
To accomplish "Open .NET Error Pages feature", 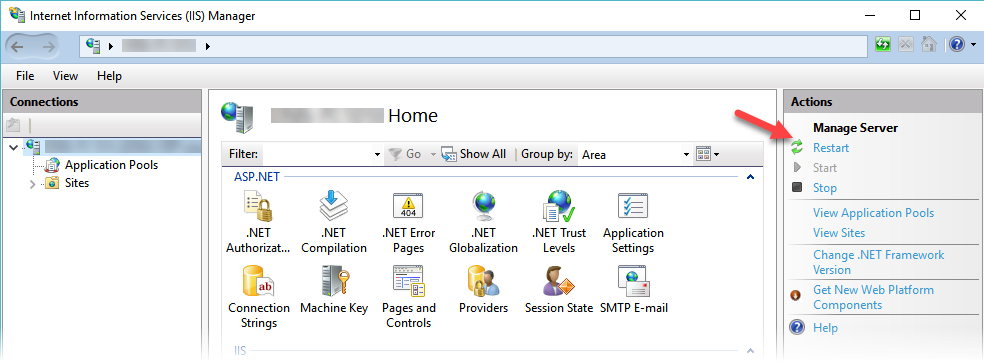I will pos(409,222).
